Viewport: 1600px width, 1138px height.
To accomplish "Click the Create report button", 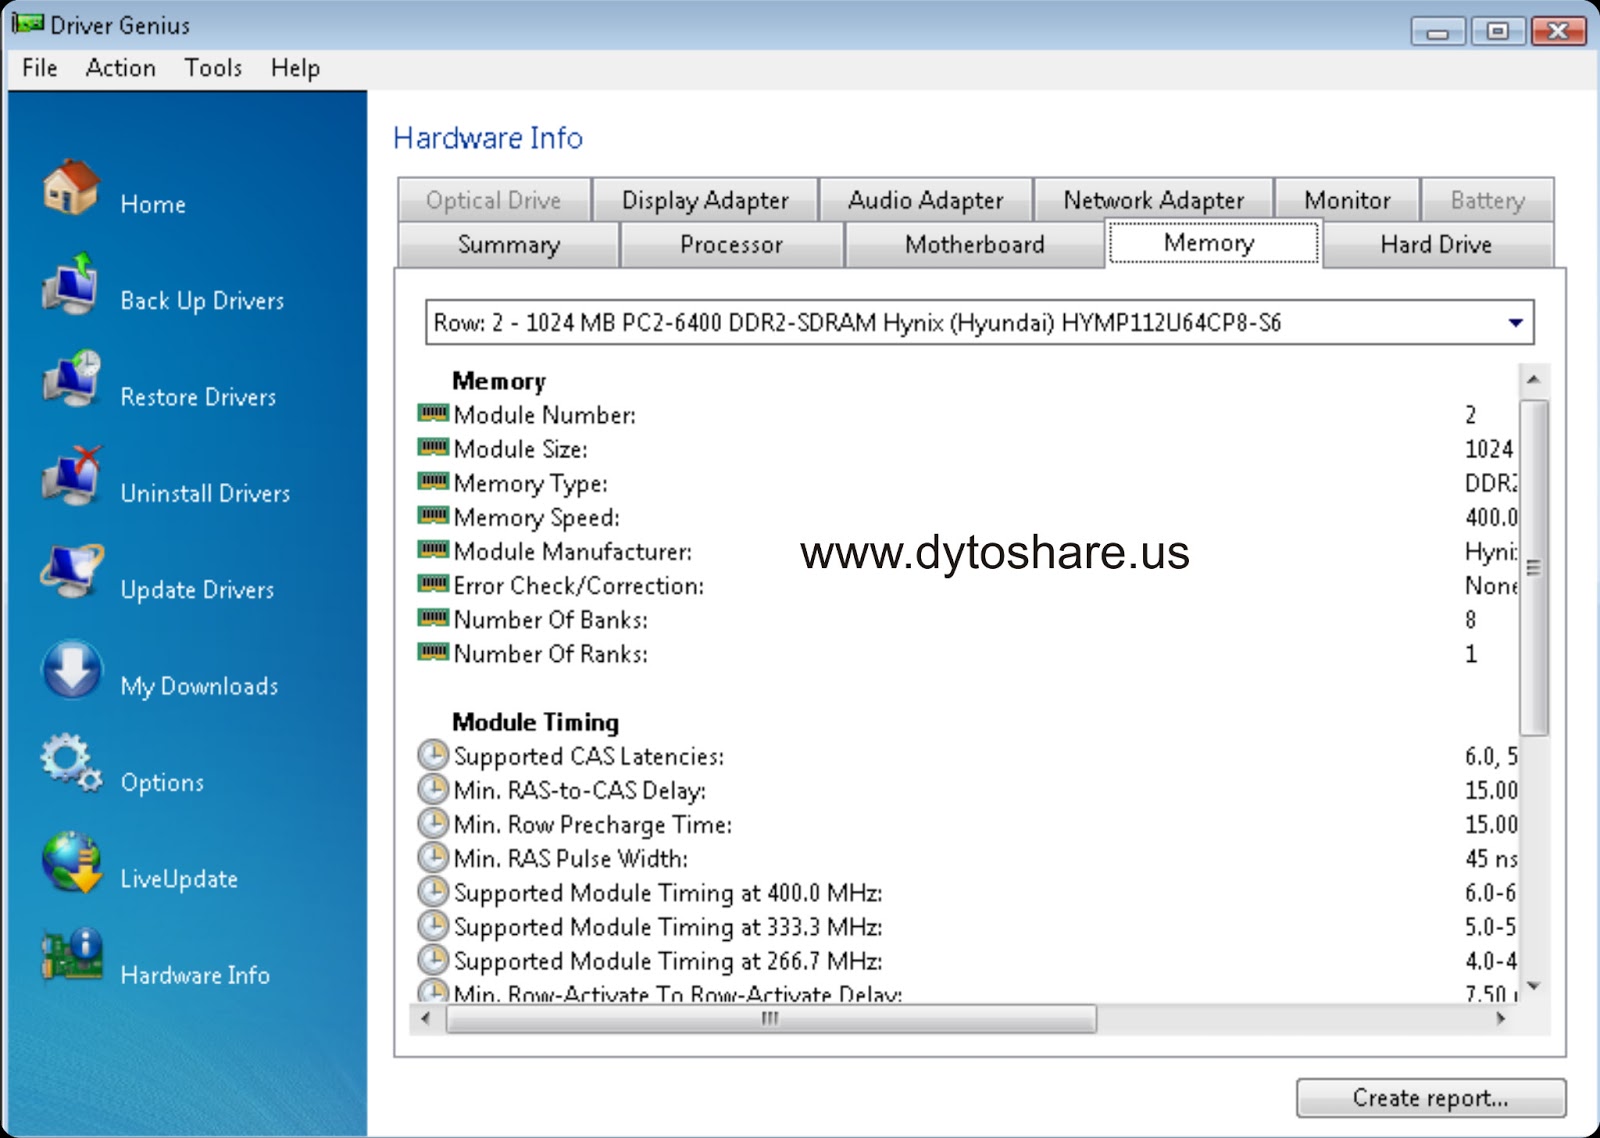I will click(x=1431, y=1098).
